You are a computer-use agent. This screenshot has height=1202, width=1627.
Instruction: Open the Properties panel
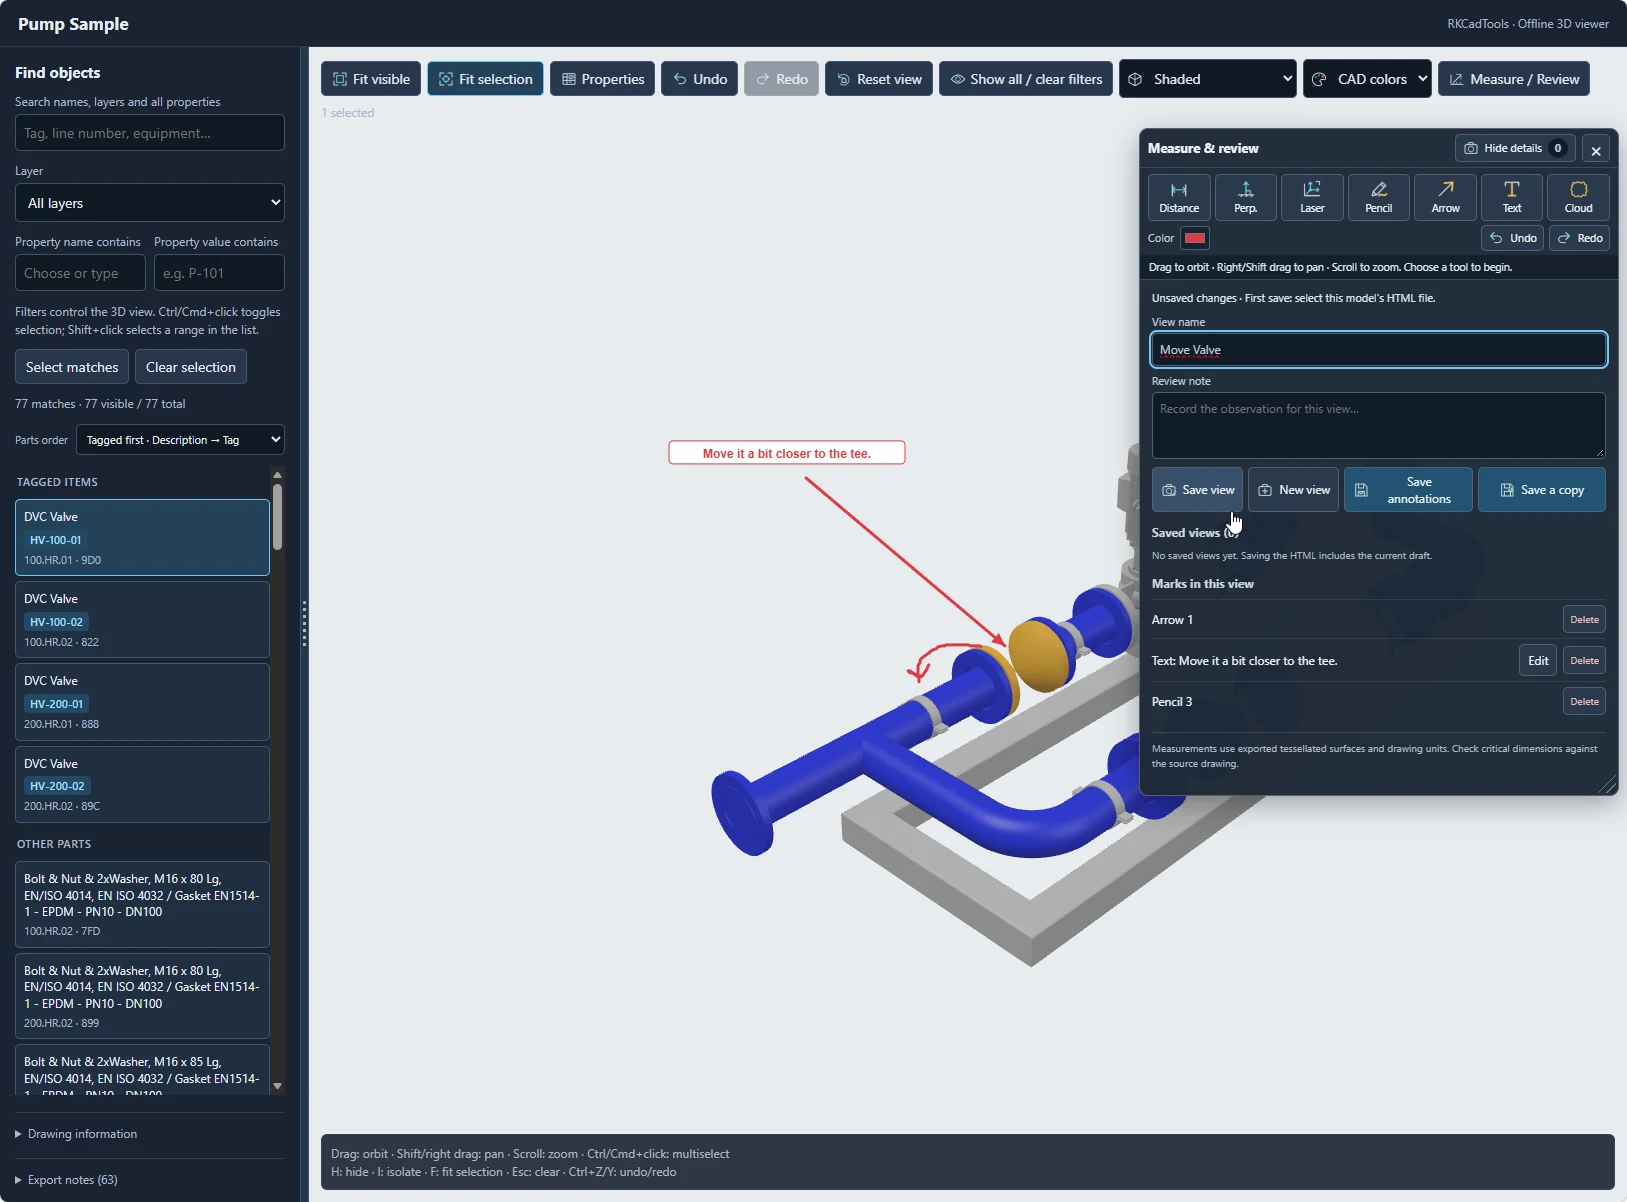click(602, 79)
